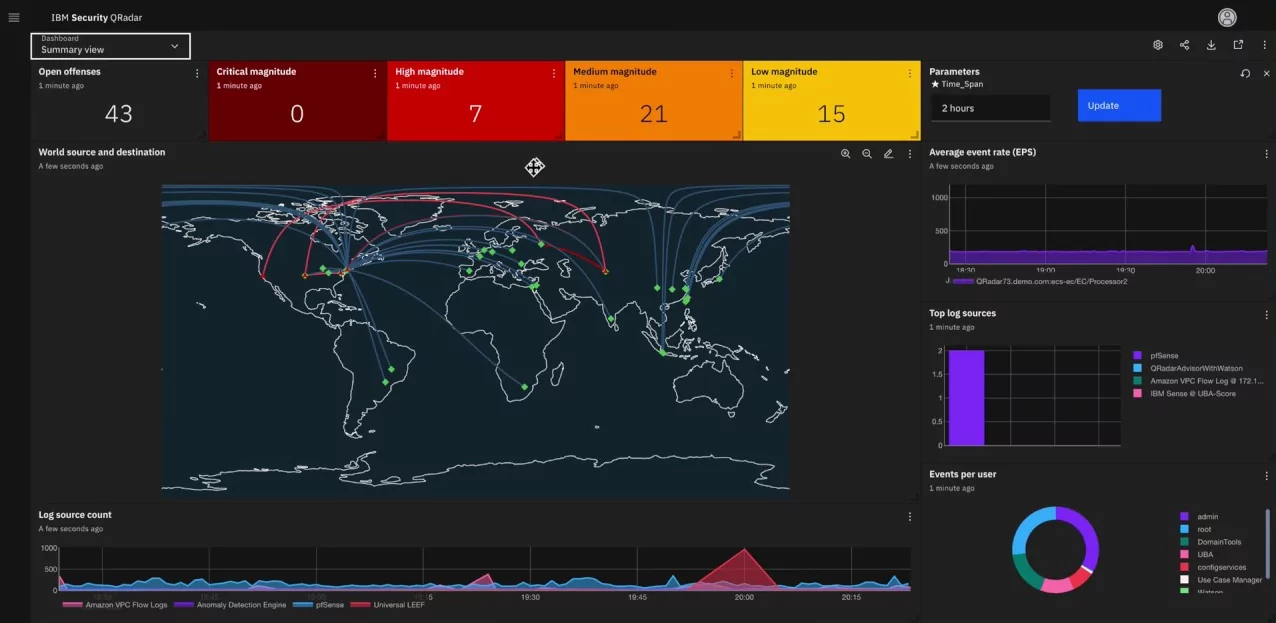Toggle Amazon VPC Flow Log legend in Top log sources
Viewport: 1276px width, 623px height.
(x=1198, y=381)
